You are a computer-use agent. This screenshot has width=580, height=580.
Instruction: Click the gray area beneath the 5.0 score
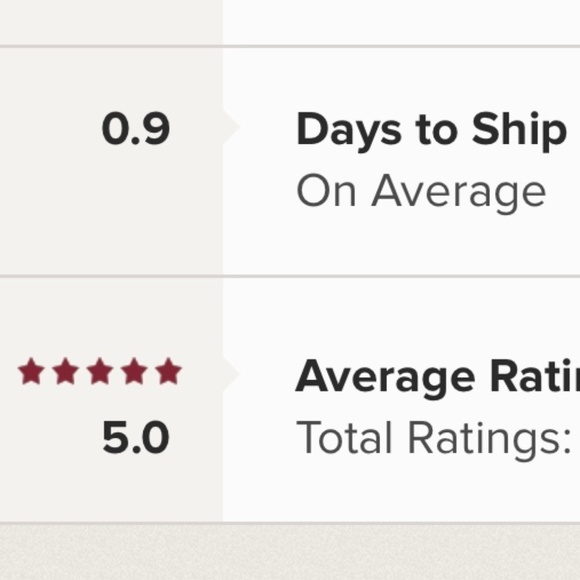pyautogui.click(x=111, y=488)
